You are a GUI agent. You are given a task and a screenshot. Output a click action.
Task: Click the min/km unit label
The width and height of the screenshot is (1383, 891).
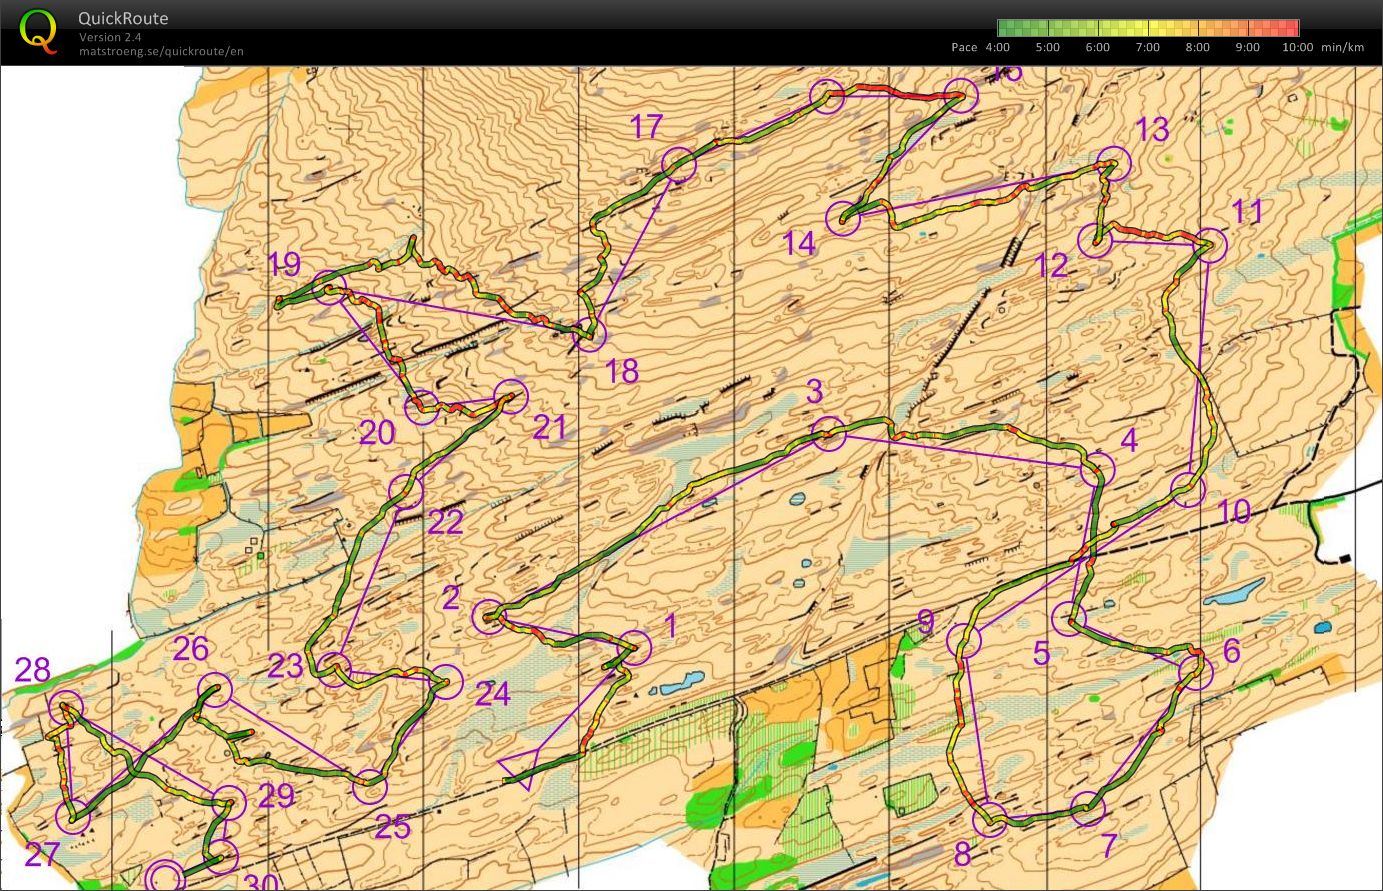pyautogui.click(x=1342, y=47)
